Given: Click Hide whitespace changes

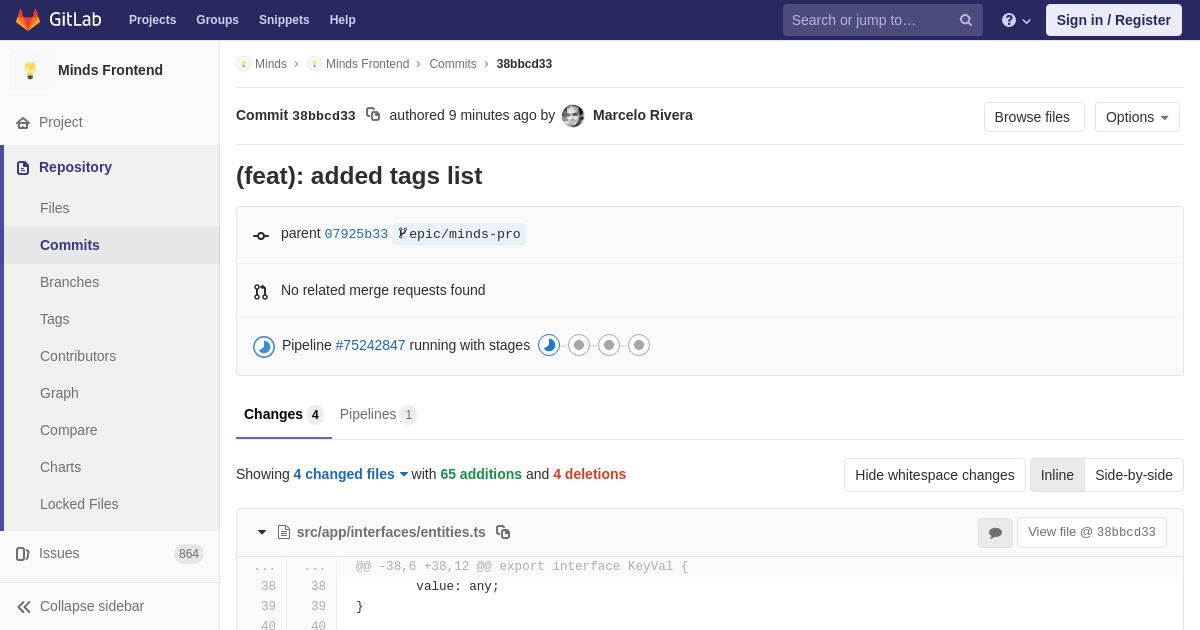Looking at the screenshot, I should 935,475.
